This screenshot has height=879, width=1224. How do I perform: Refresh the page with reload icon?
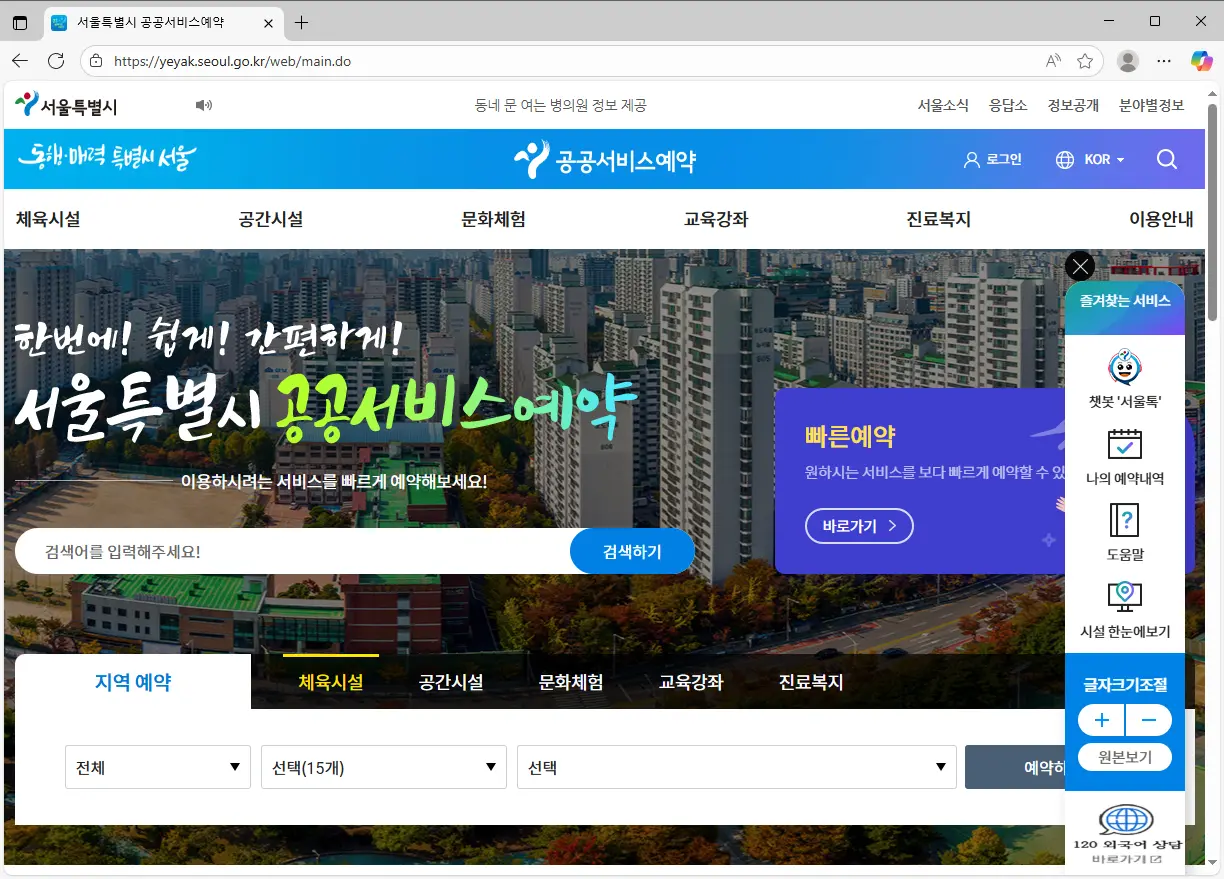click(x=56, y=61)
